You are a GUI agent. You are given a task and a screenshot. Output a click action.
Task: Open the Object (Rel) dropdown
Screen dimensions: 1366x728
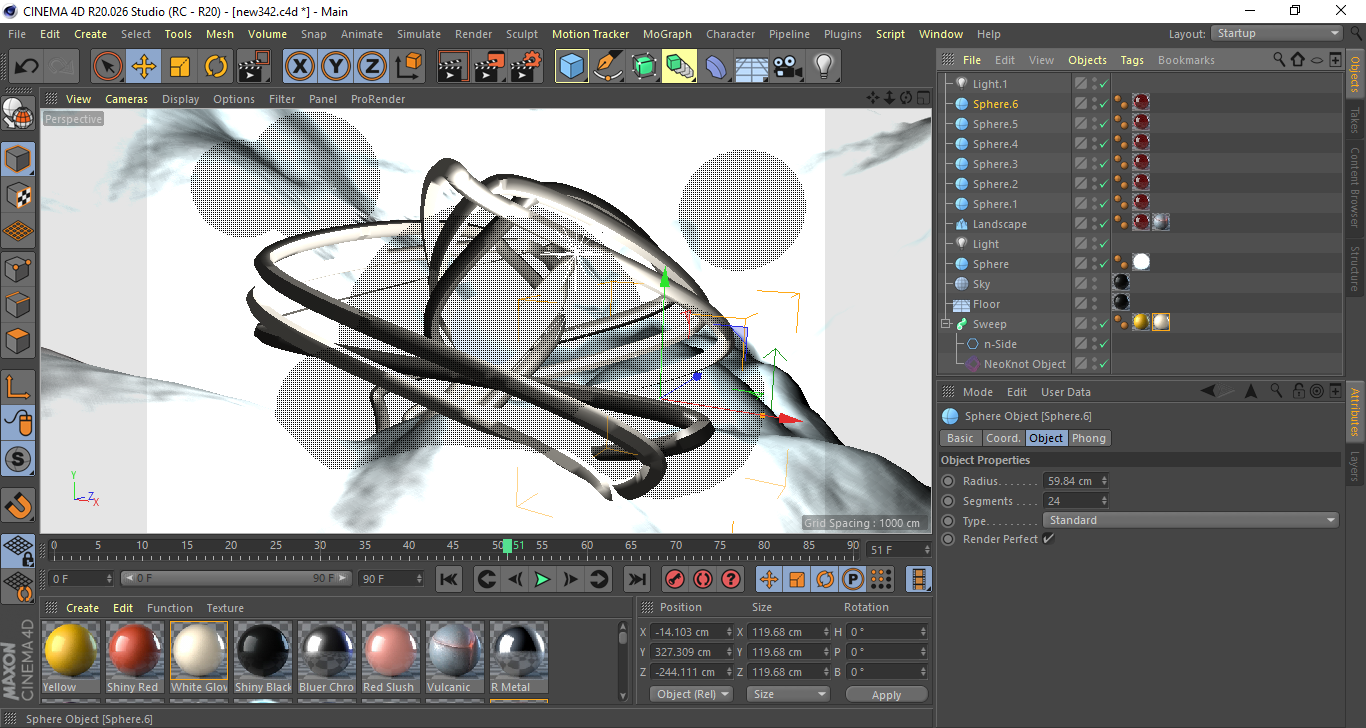point(691,694)
